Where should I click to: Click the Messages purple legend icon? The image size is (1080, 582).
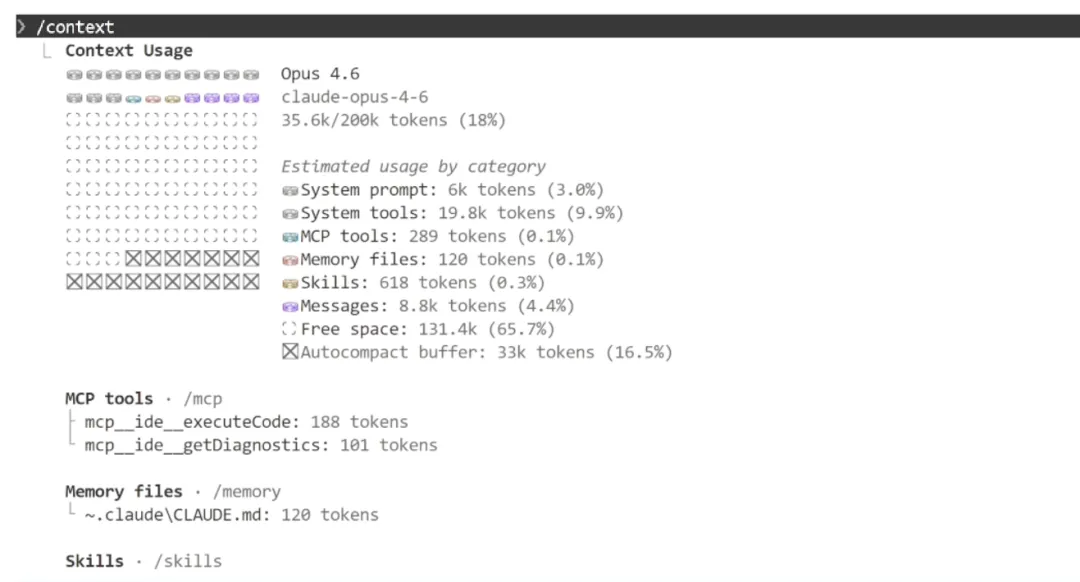(x=290, y=307)
